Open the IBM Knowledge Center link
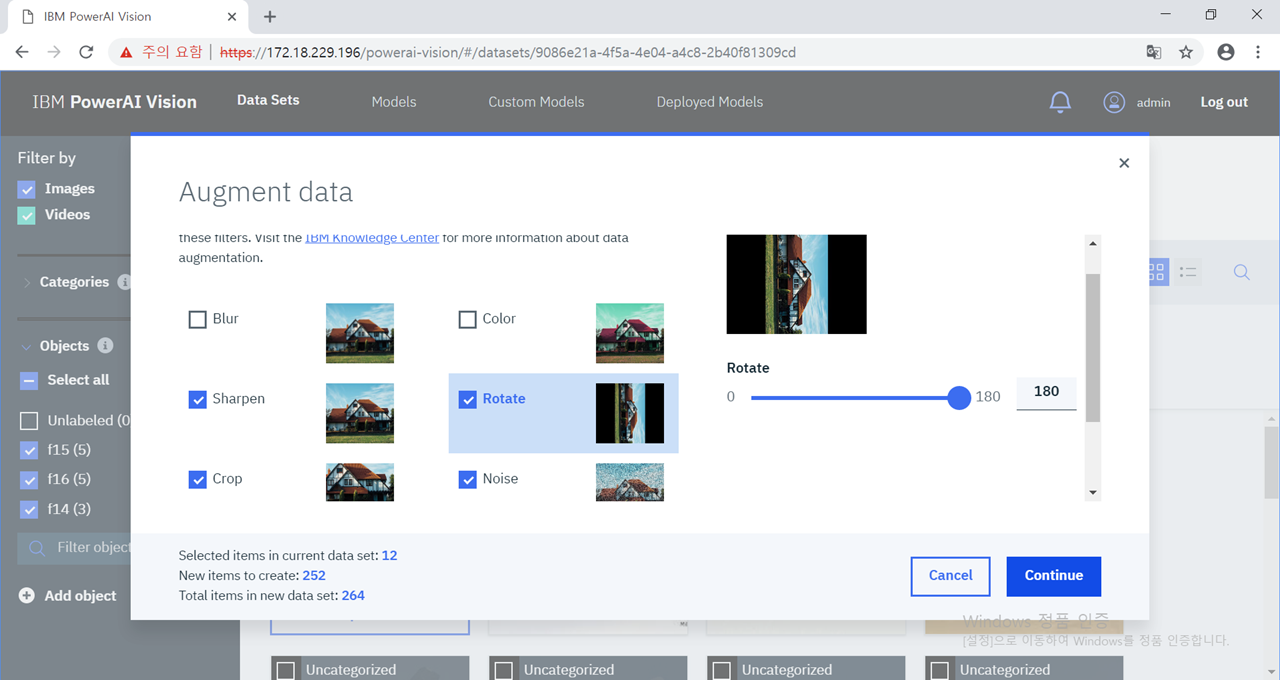This screenshot has width=1280, height=680. pyautogui.click(x=371, y=237)
